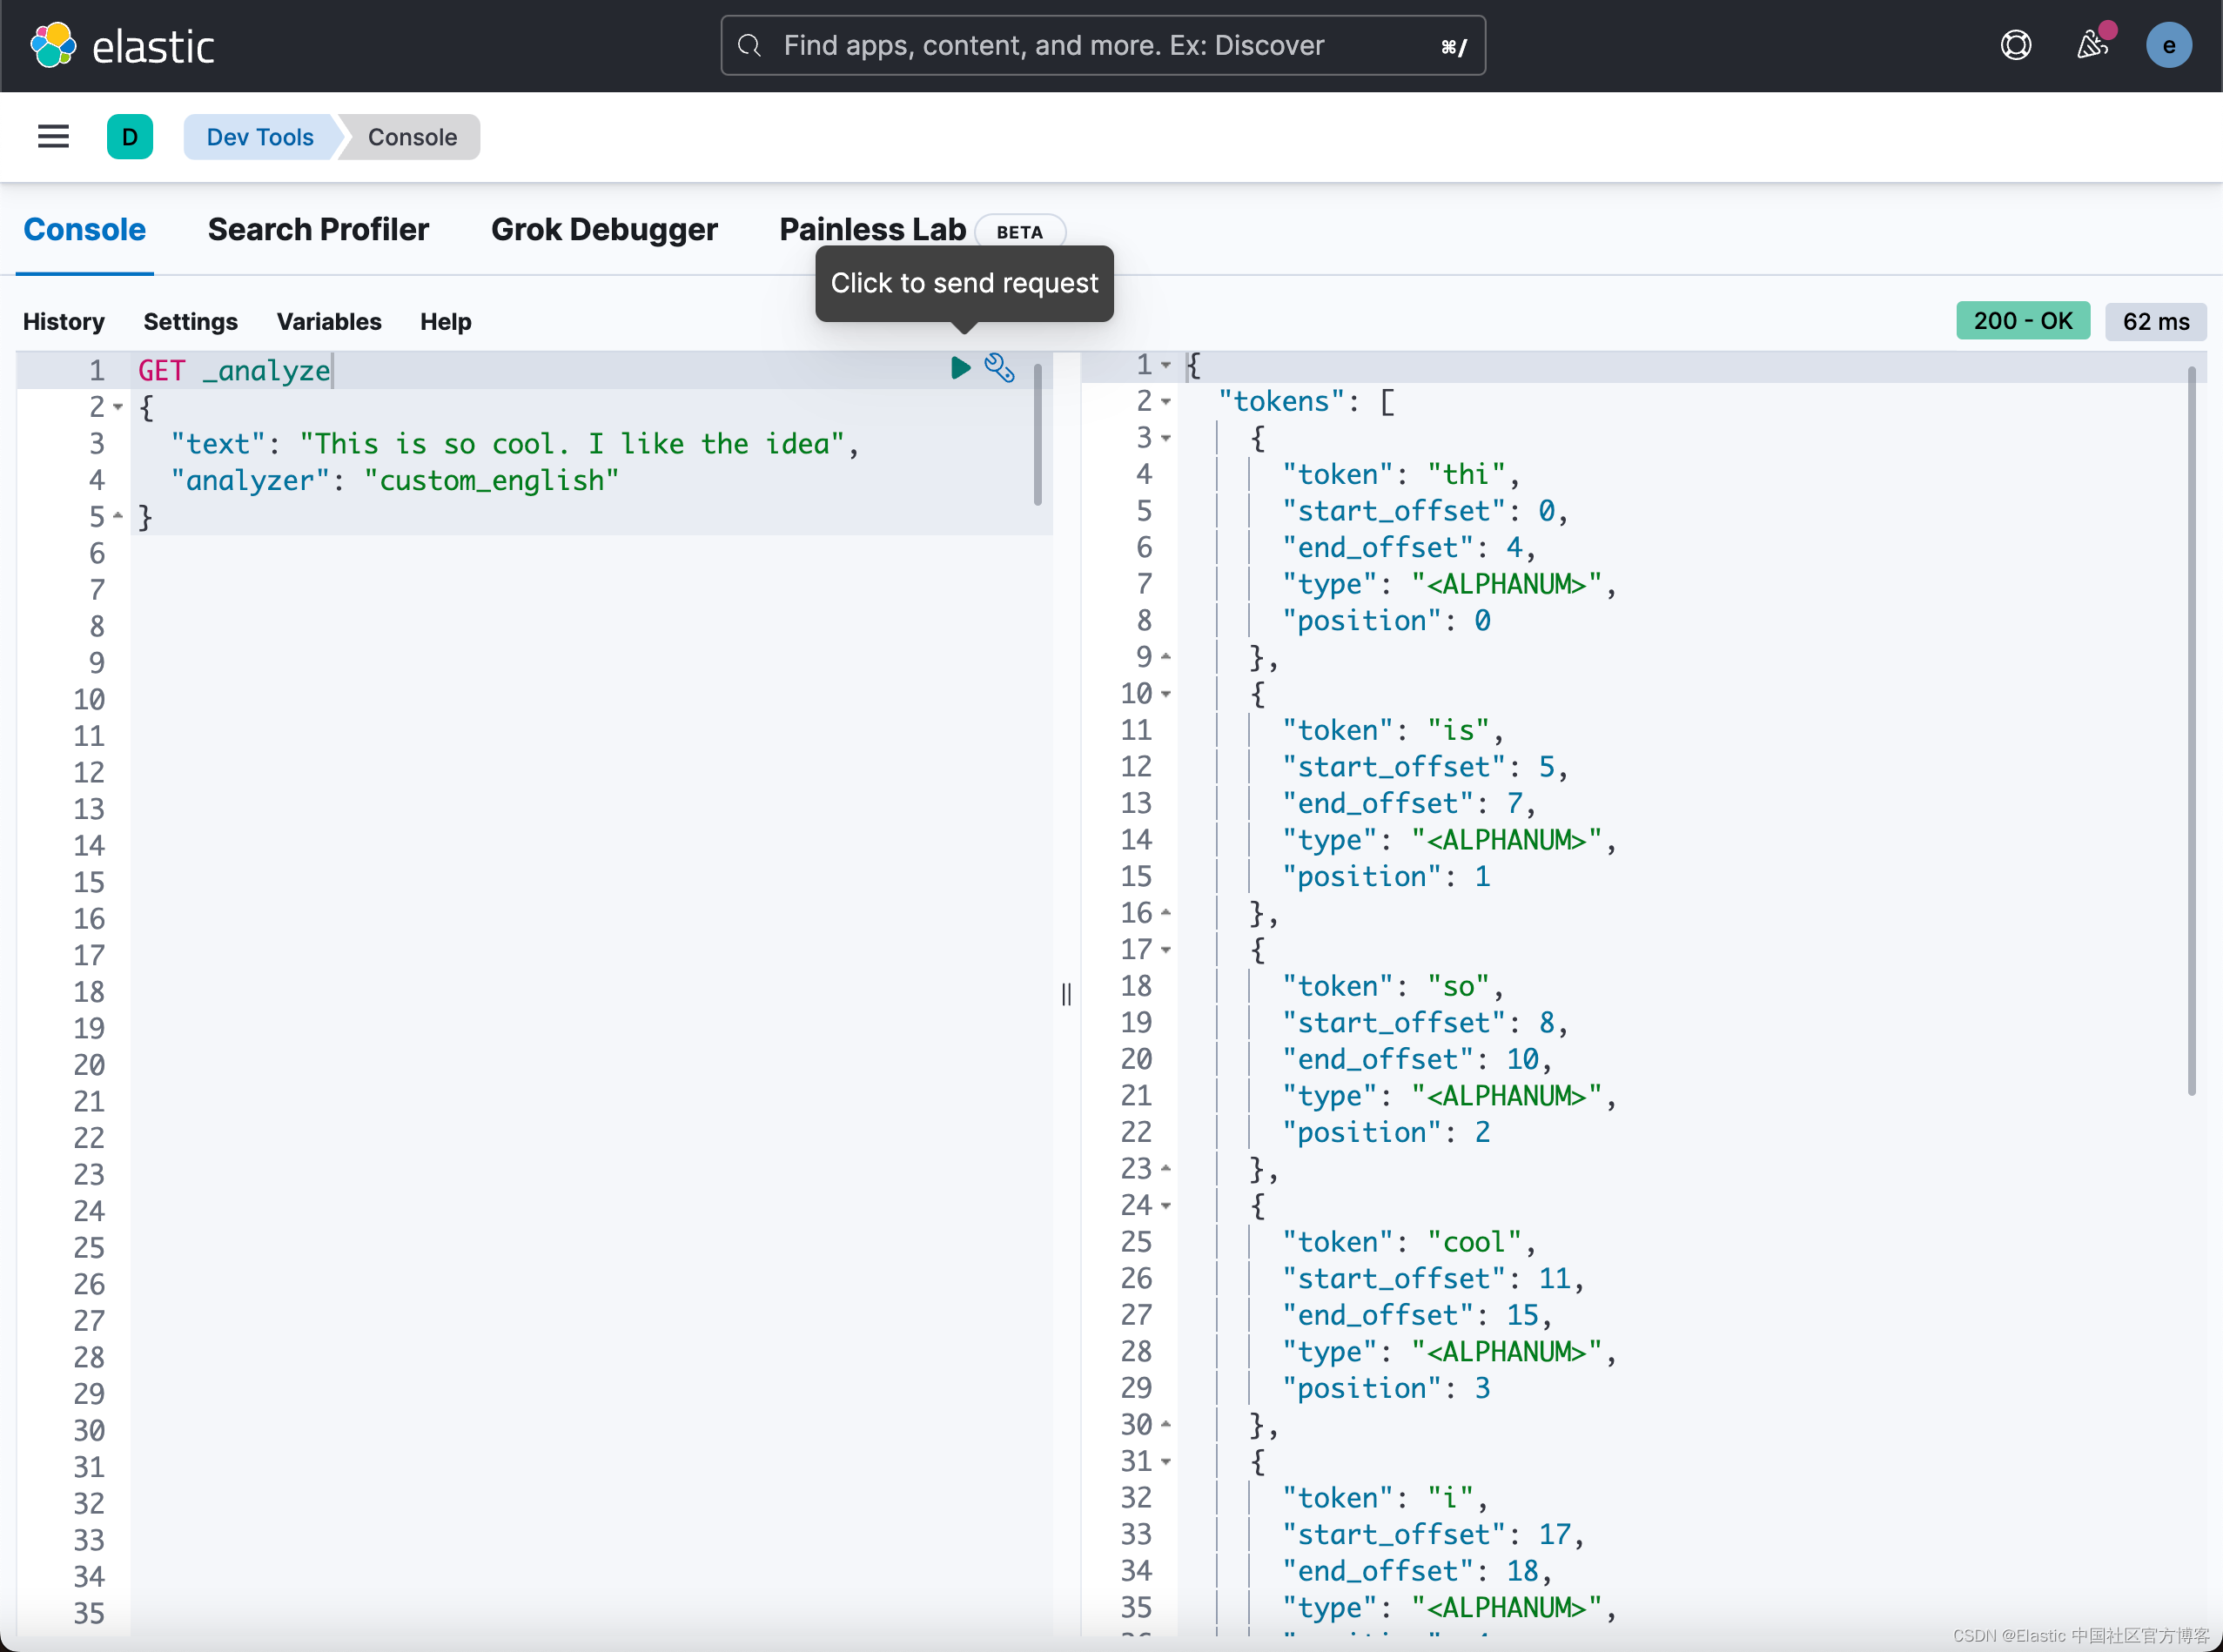Image resolution: width=2223 pixels, height=1652 pixels.
Task: Open the user avatar menu
Action: coord(2168,45)
